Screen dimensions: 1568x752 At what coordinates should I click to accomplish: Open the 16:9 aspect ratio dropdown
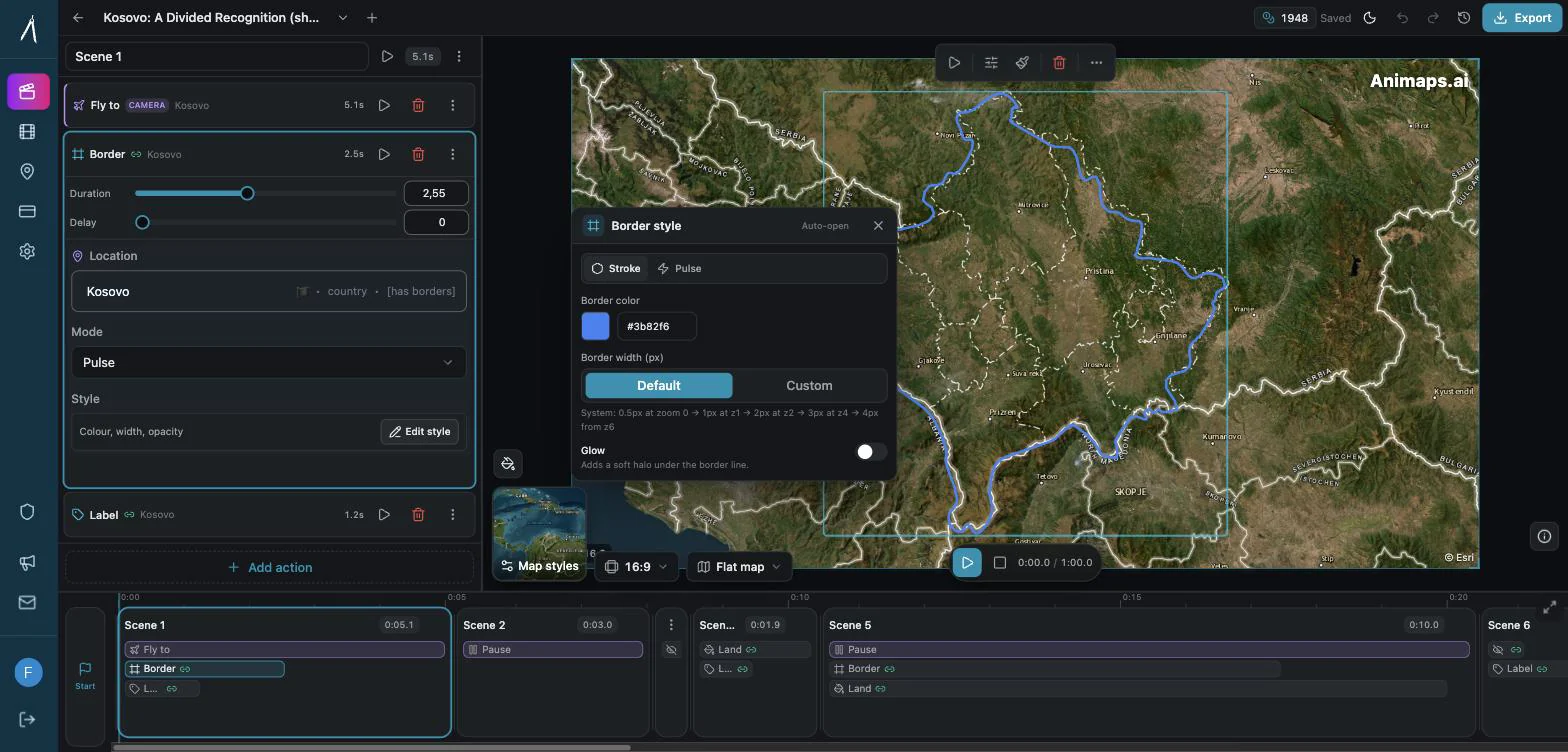(x=637, y=567)
